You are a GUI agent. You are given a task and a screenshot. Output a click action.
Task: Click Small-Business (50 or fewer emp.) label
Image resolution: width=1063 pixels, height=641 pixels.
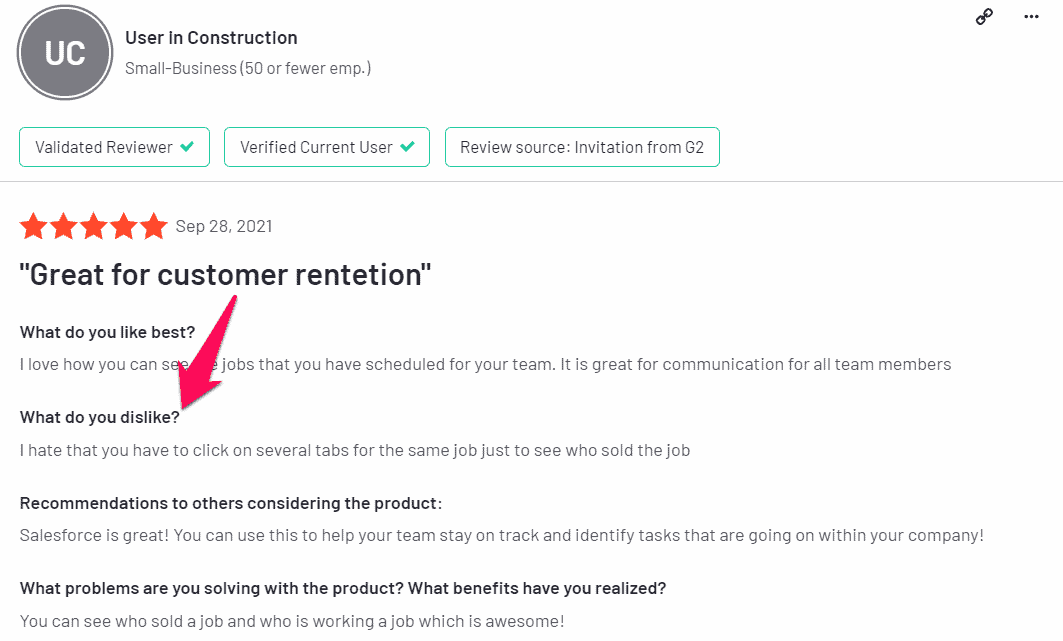point(248,68)
